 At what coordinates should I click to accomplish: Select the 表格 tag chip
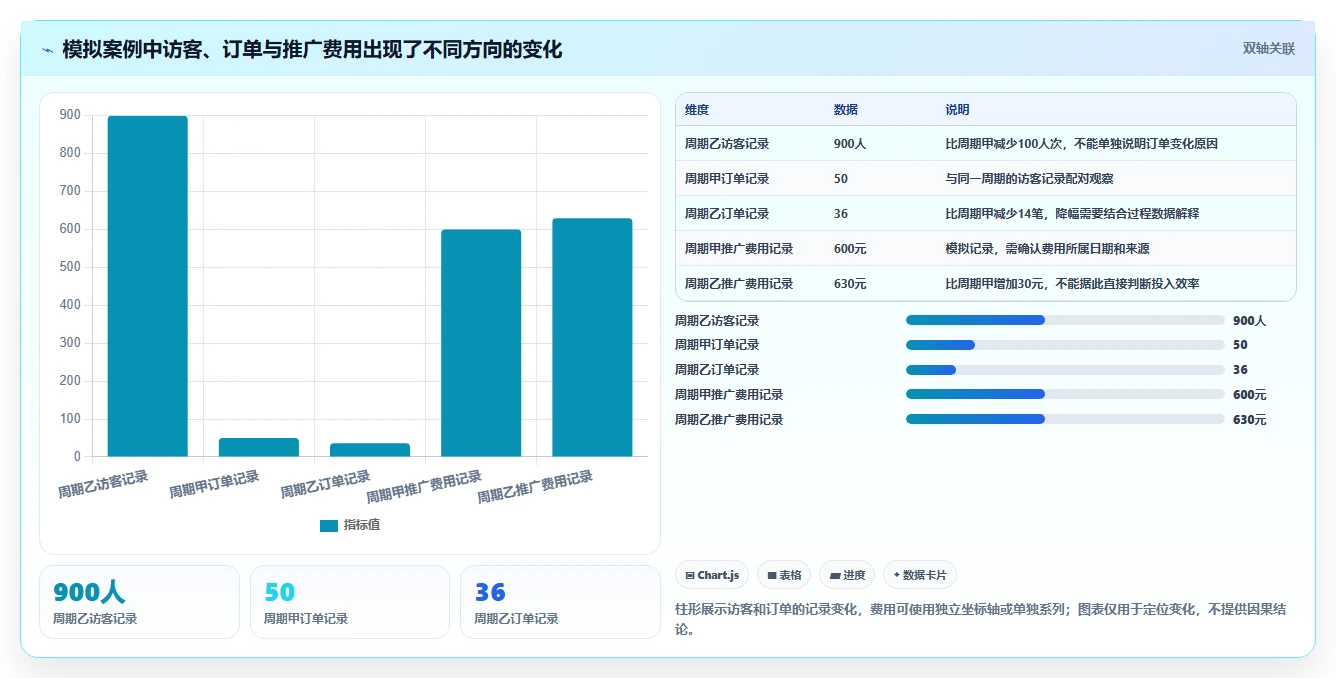point(784,575)
